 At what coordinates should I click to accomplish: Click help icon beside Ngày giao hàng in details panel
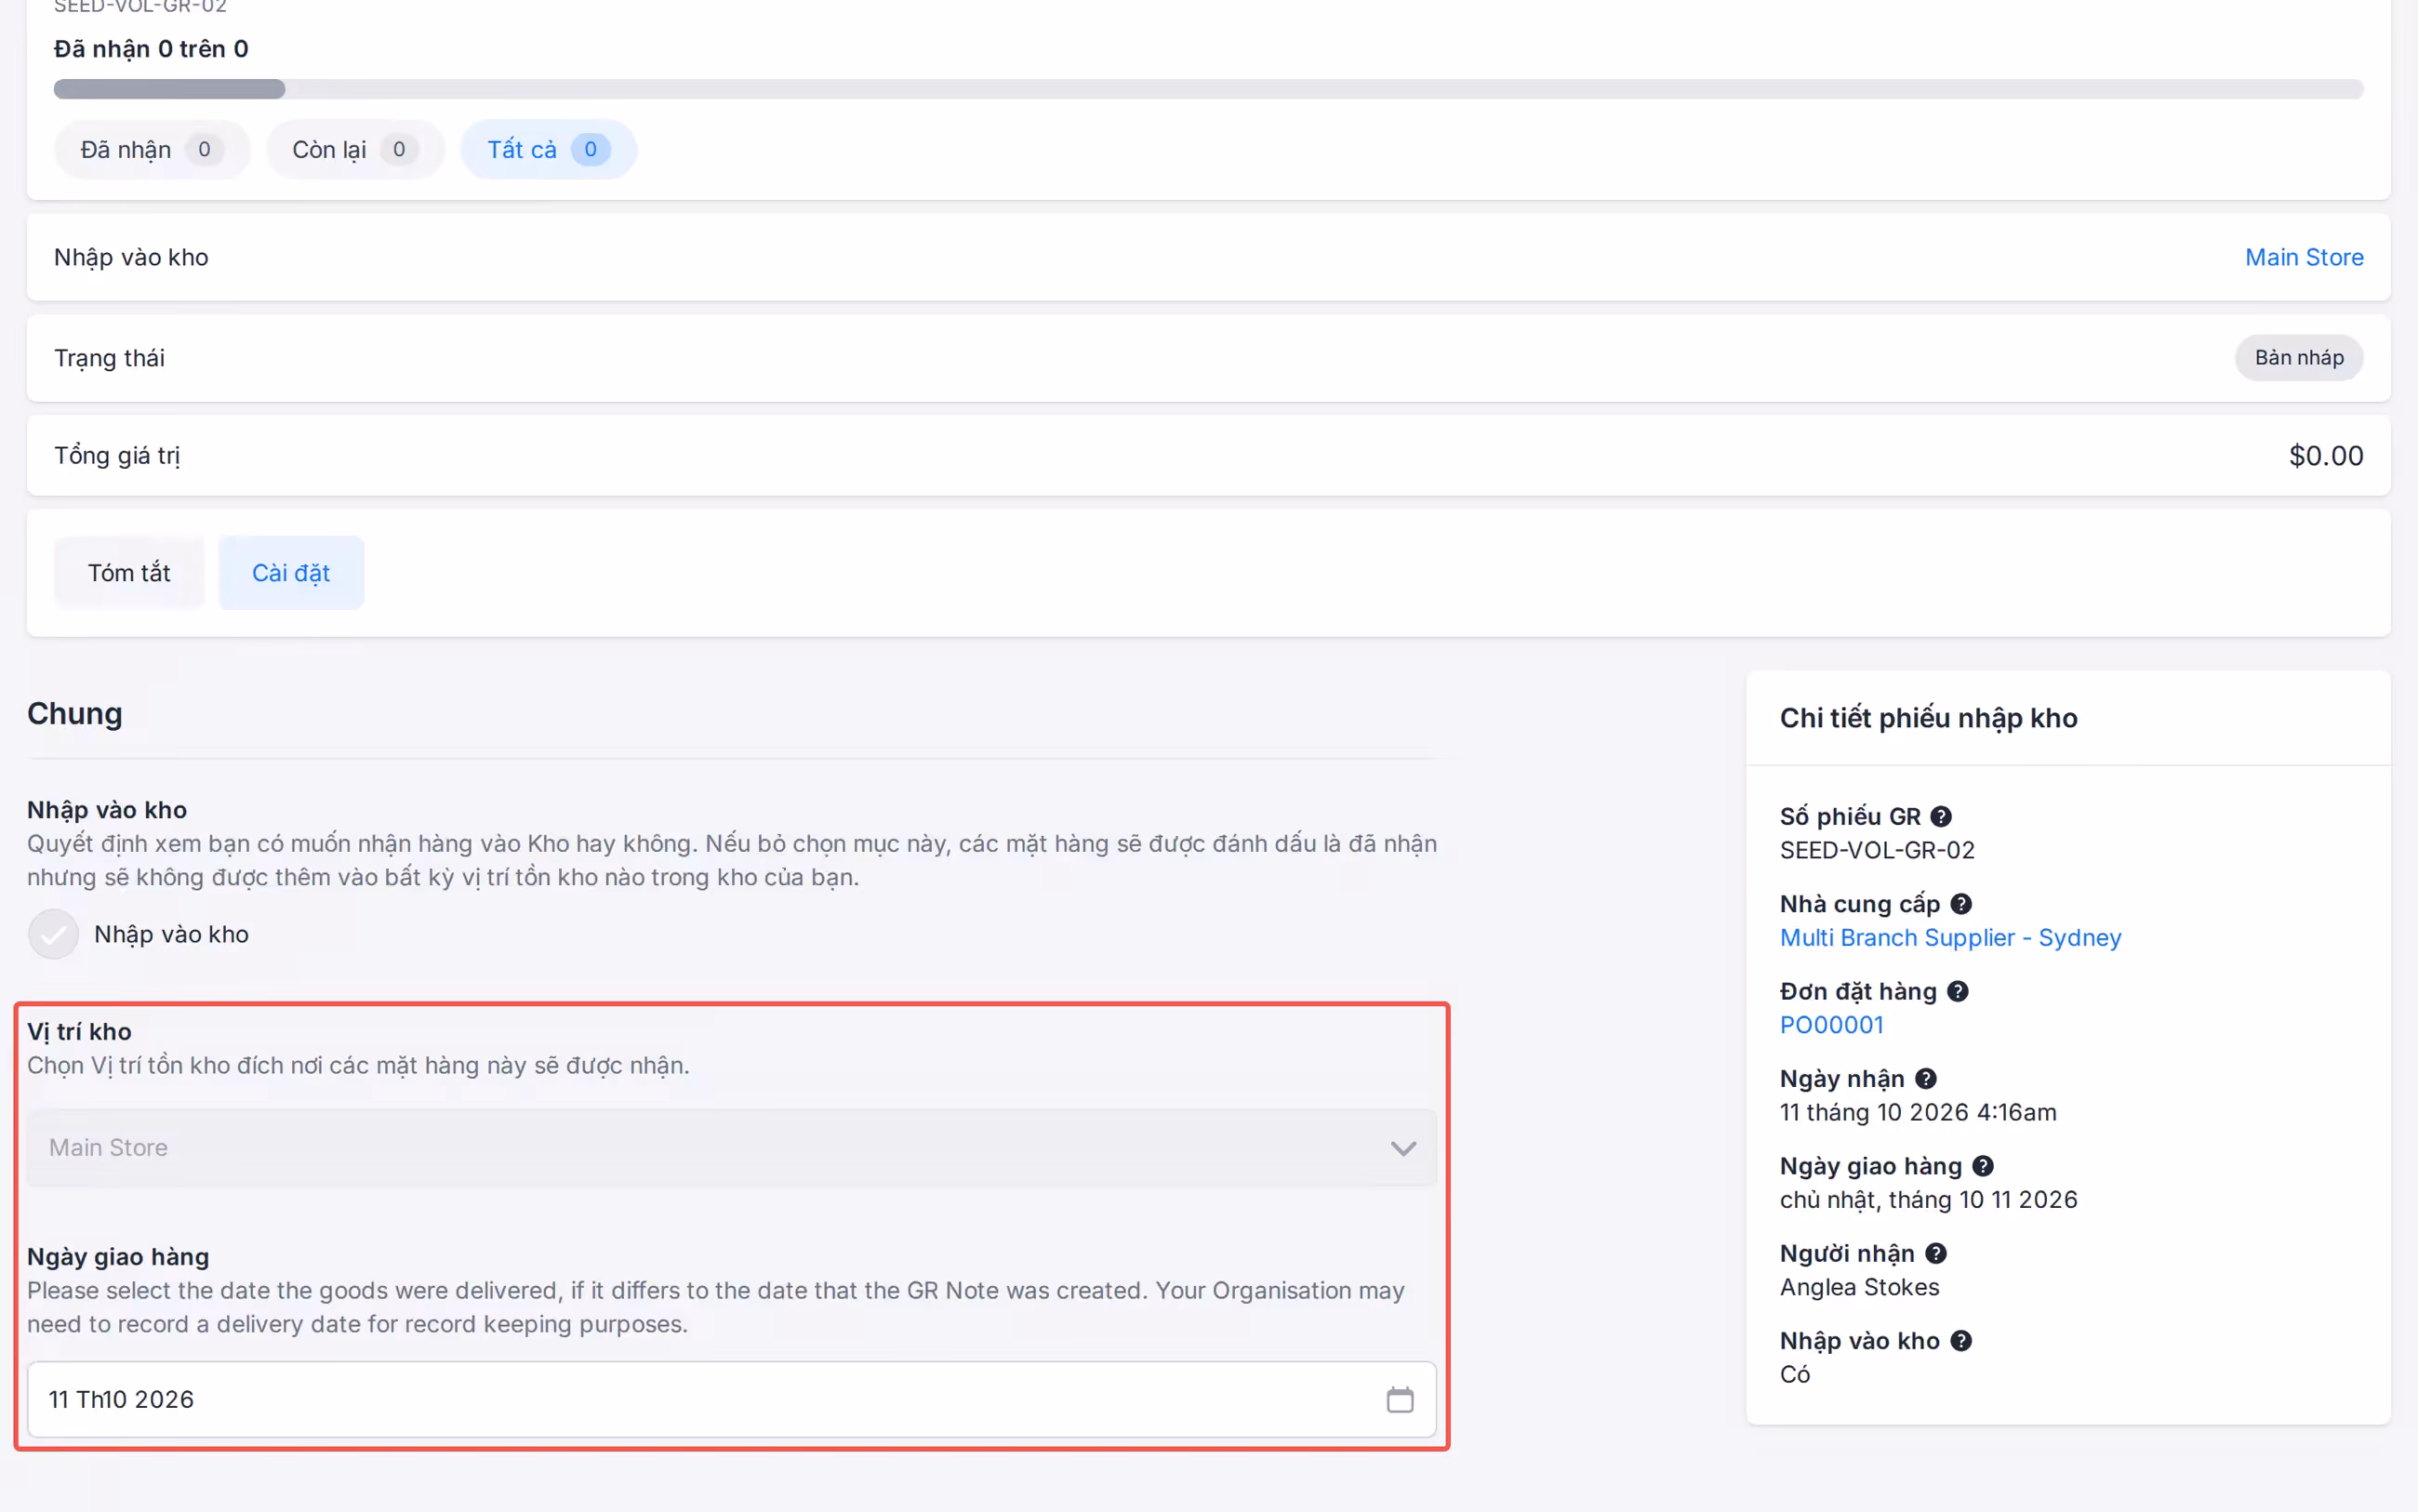[x=1982, y=1166]
